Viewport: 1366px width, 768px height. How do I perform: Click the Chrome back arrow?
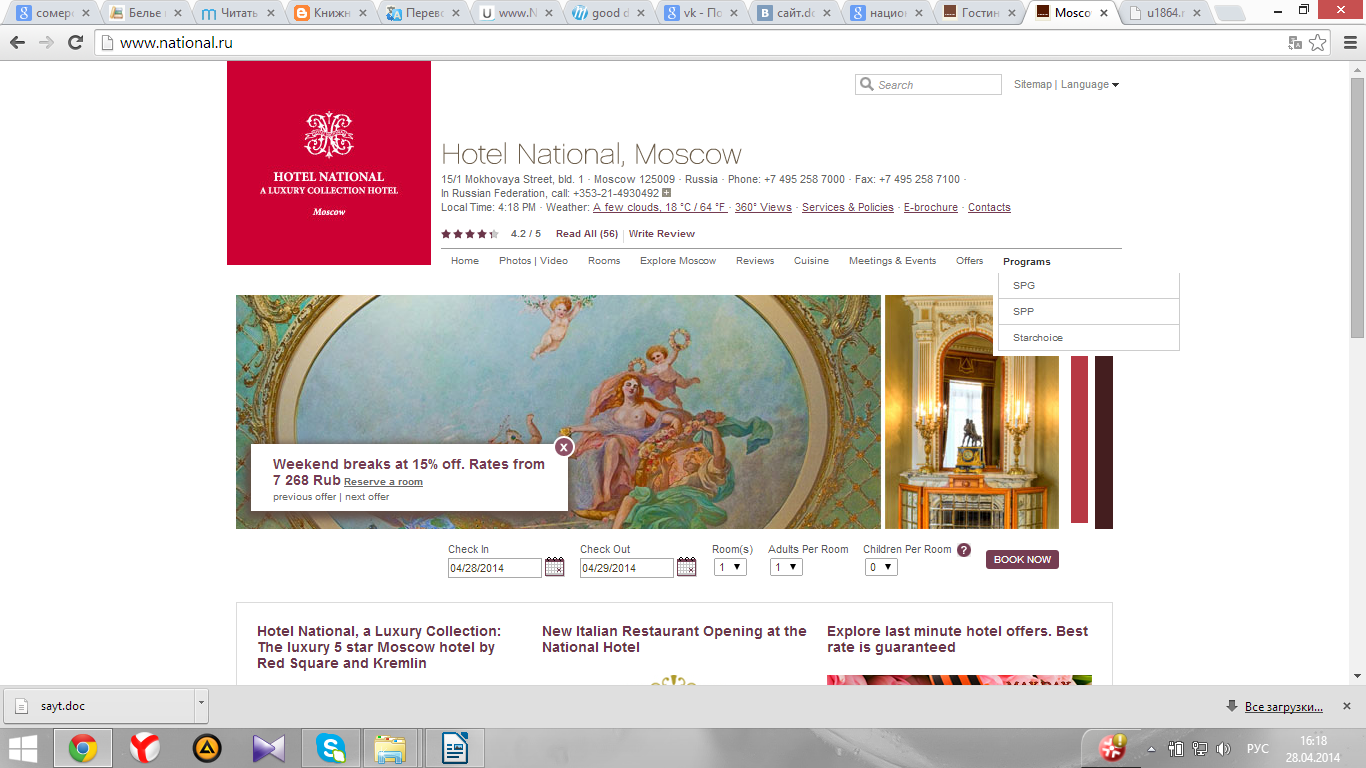pos(17,43)
